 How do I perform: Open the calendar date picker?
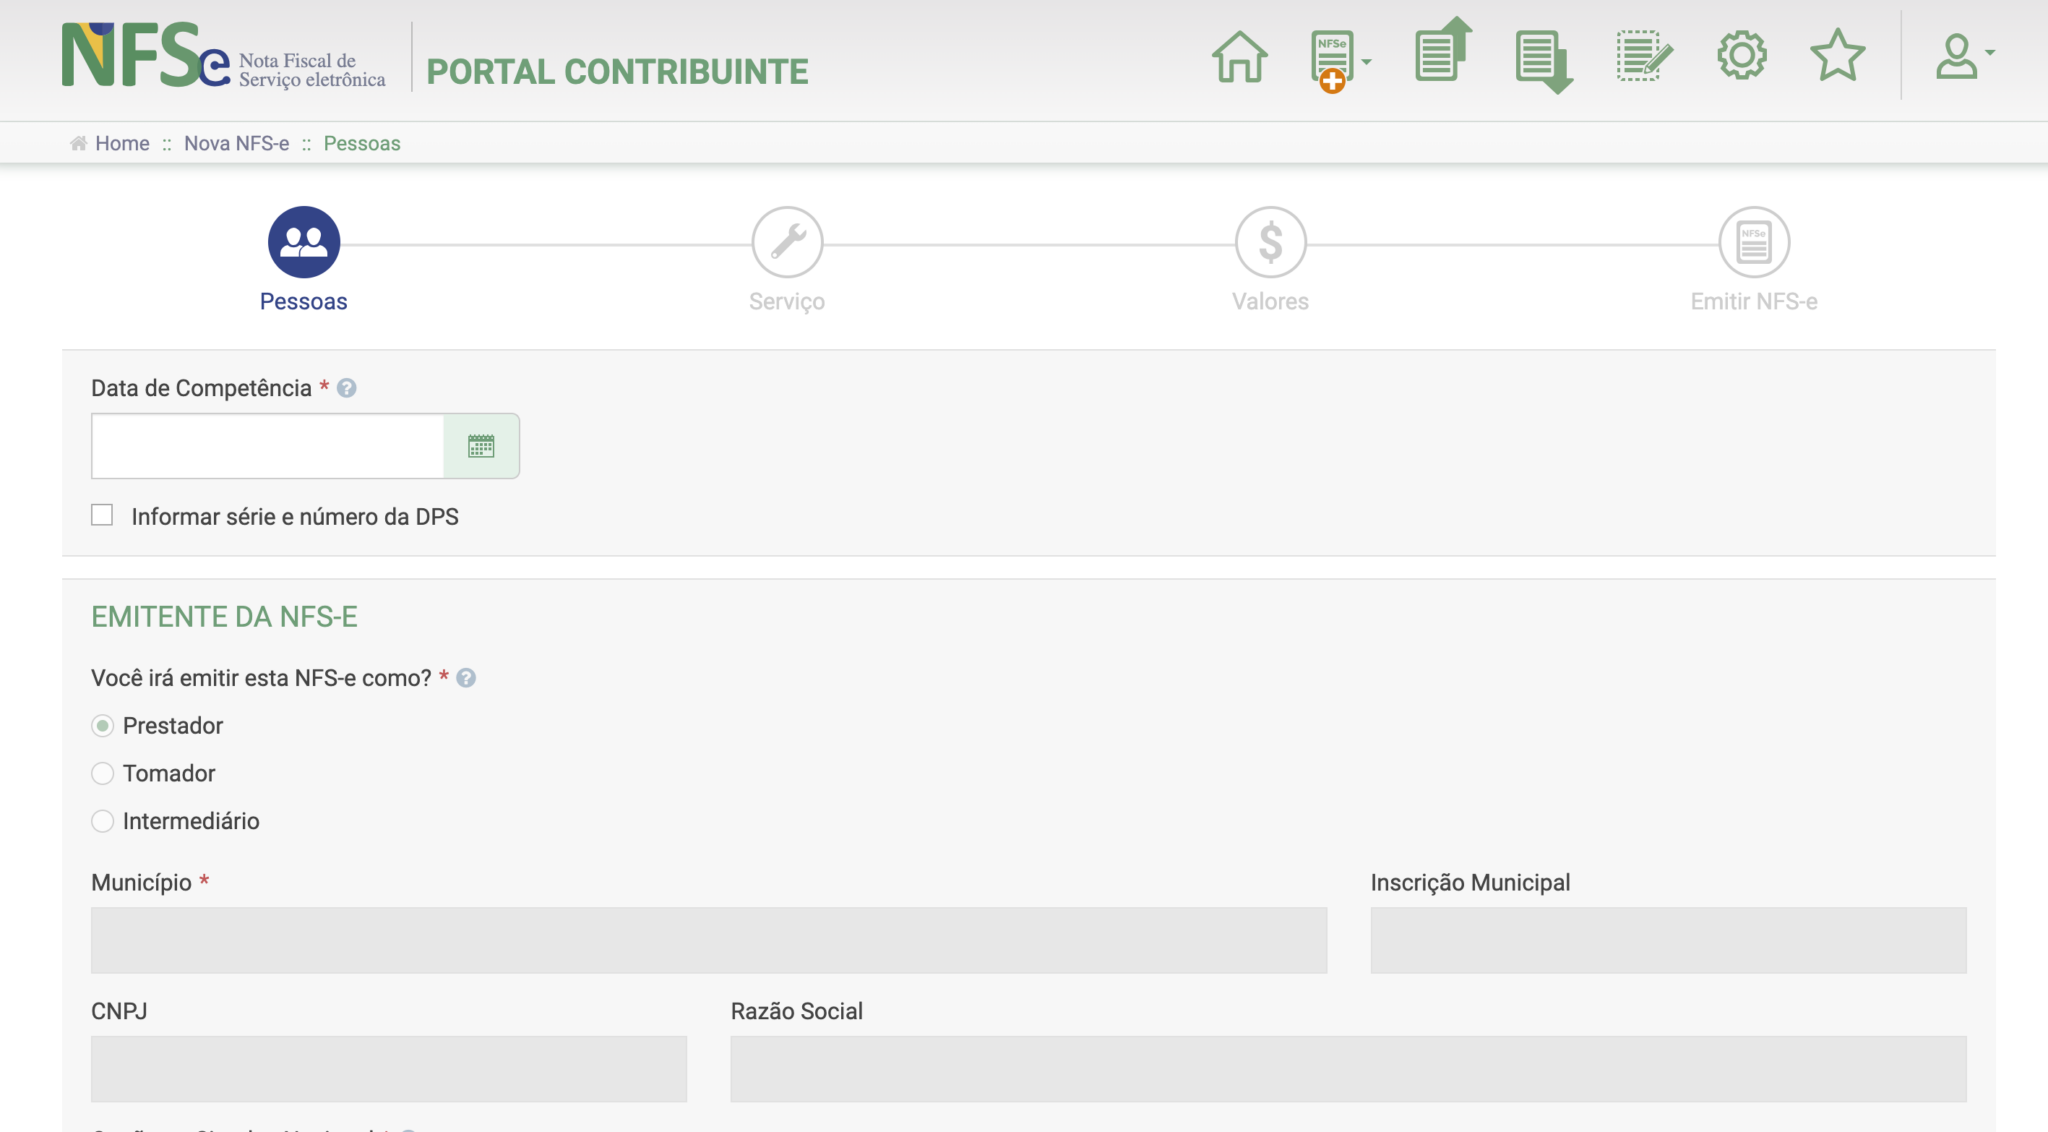click(481, 446)
